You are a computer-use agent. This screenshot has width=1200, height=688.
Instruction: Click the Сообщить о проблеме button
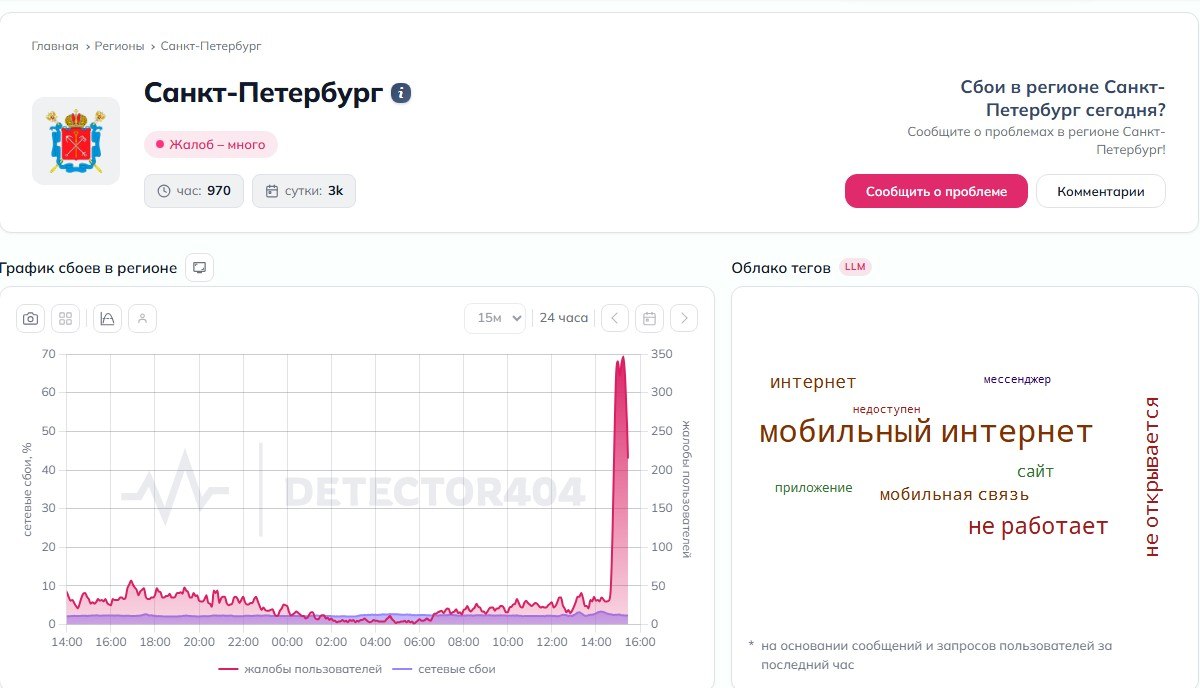936,191
